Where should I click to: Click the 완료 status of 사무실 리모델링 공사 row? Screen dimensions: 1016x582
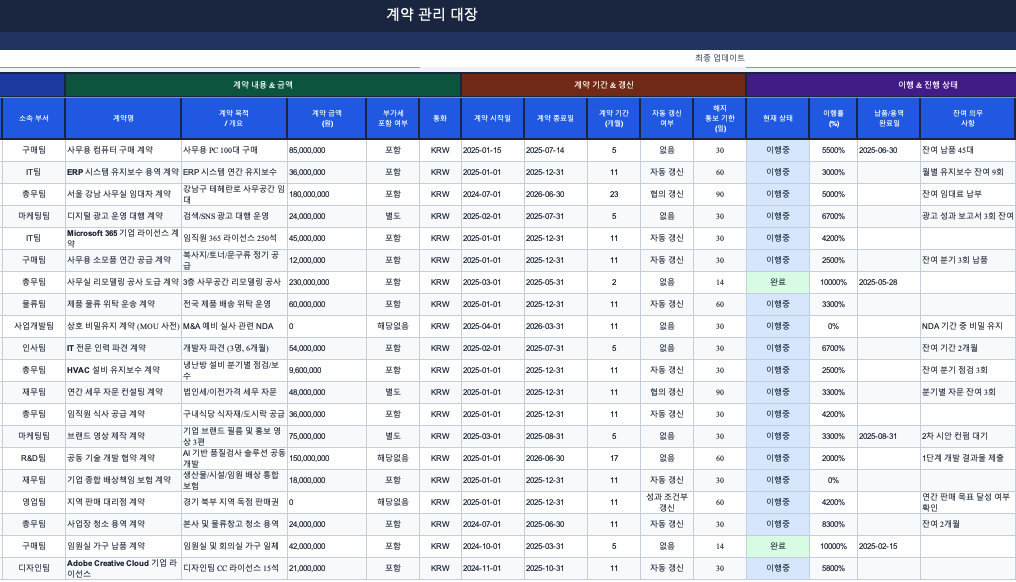(778, 282)
